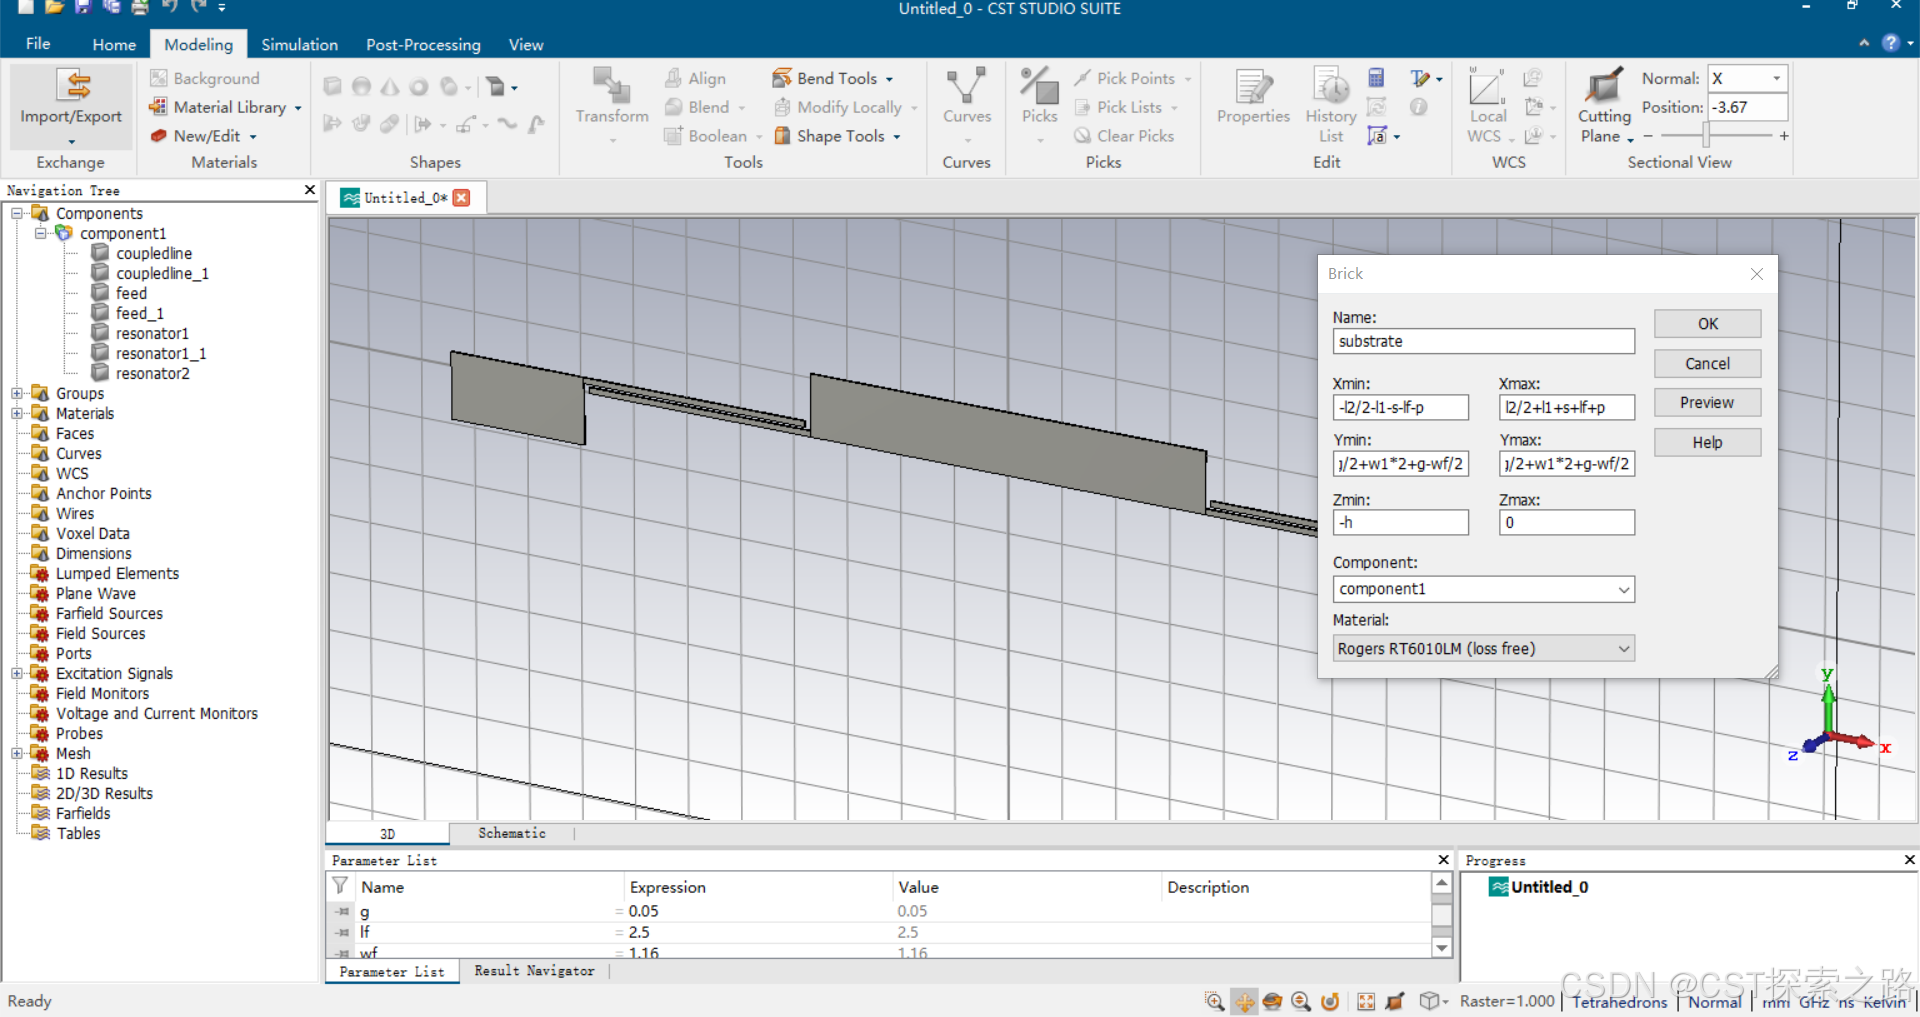Image resolution: width=1920 pixels, height=1017 pixels.
Task: Open the Normal axis dropdown
Action: click(x=1747, y=78)
